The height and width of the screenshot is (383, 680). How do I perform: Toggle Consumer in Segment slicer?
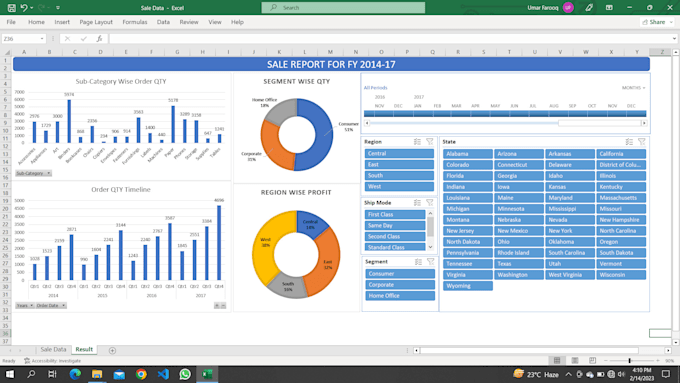(400, 274)
